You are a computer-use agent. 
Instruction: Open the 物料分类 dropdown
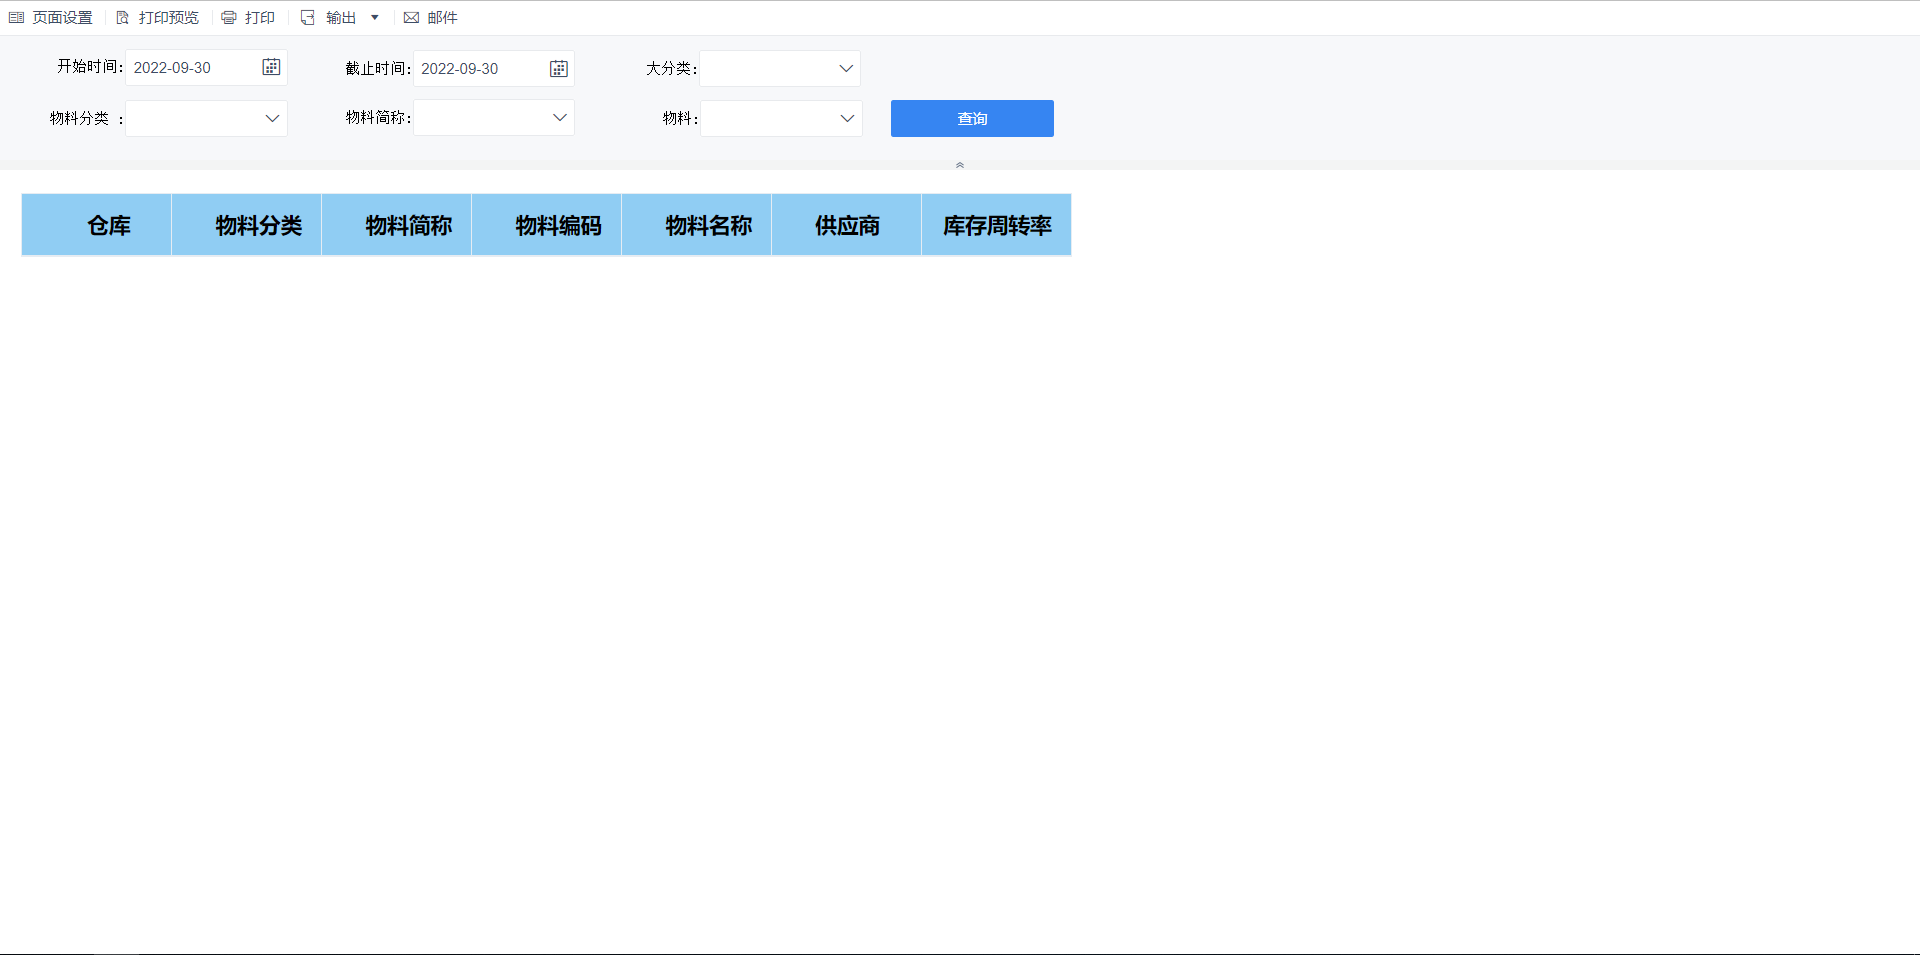(271, 118)
